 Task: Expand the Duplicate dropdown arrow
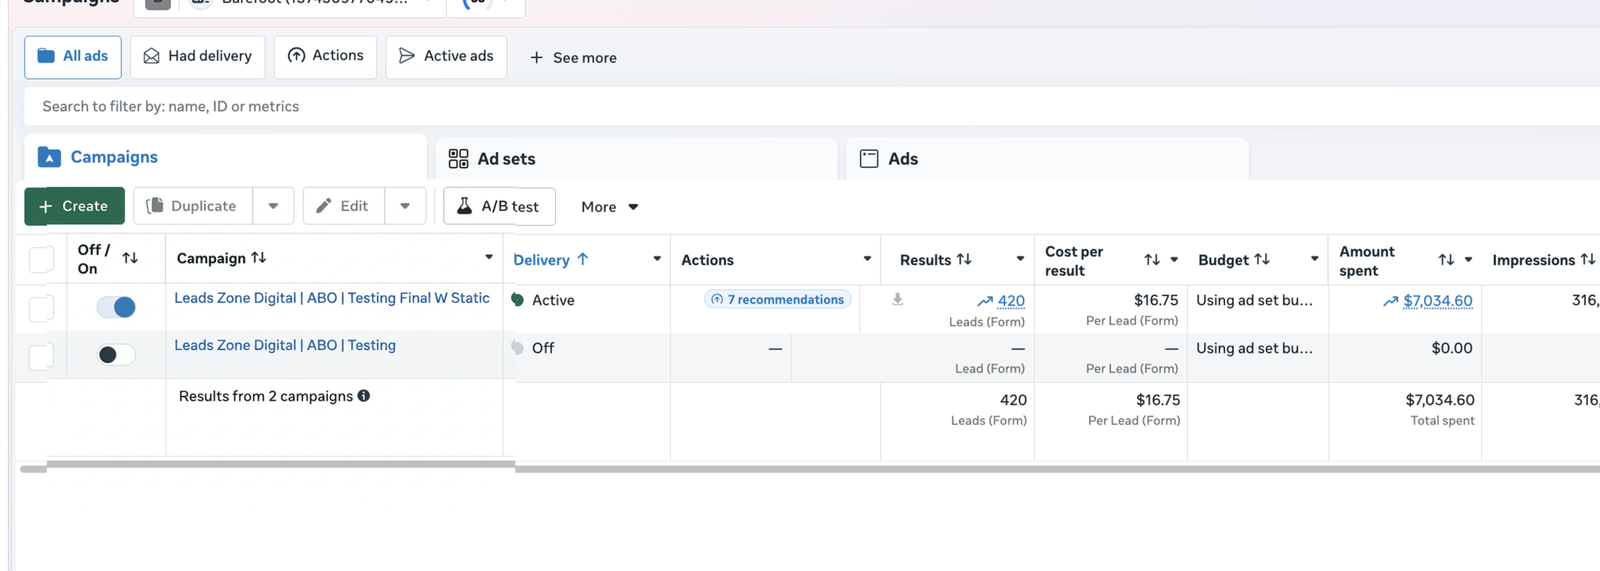click(273, 206)
